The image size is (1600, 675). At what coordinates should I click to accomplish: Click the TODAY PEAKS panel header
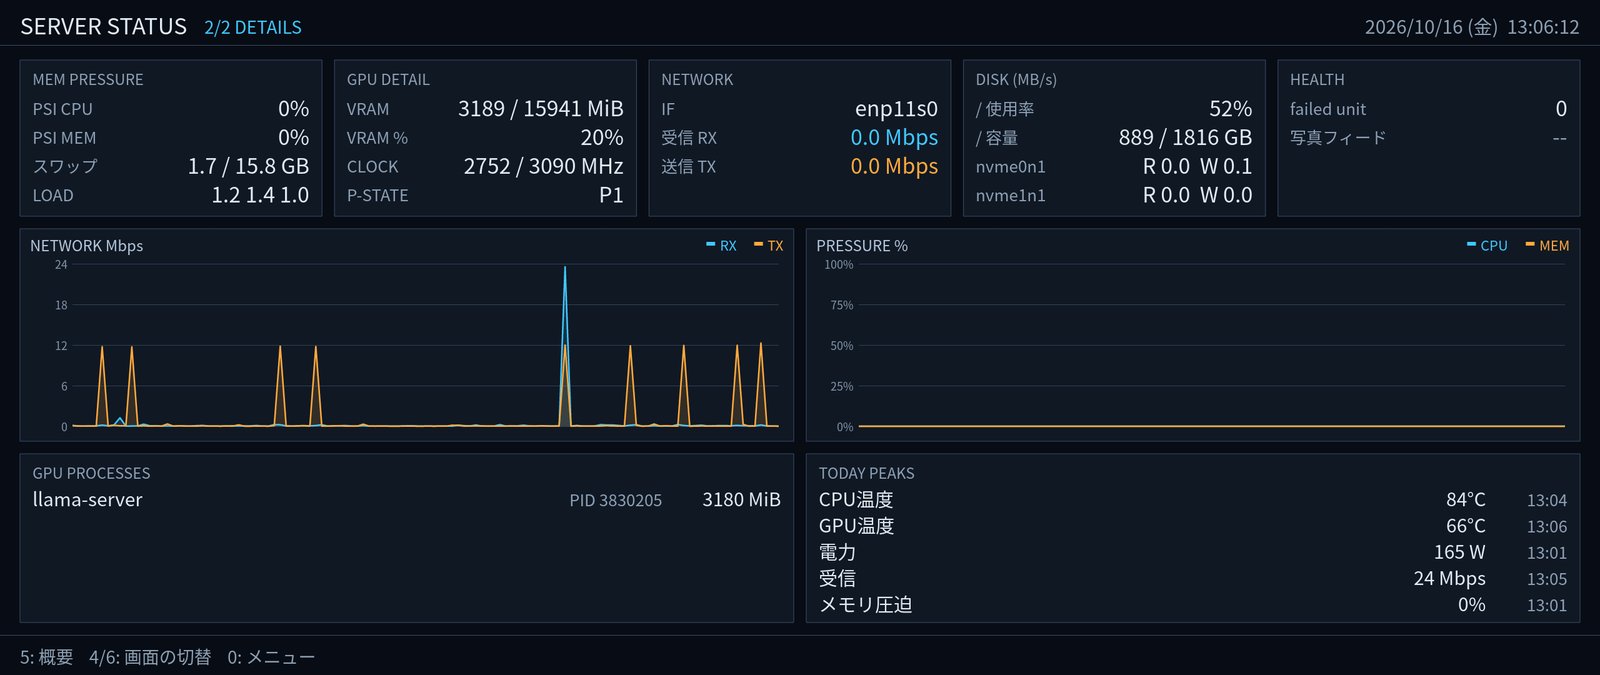coord(866,474)
